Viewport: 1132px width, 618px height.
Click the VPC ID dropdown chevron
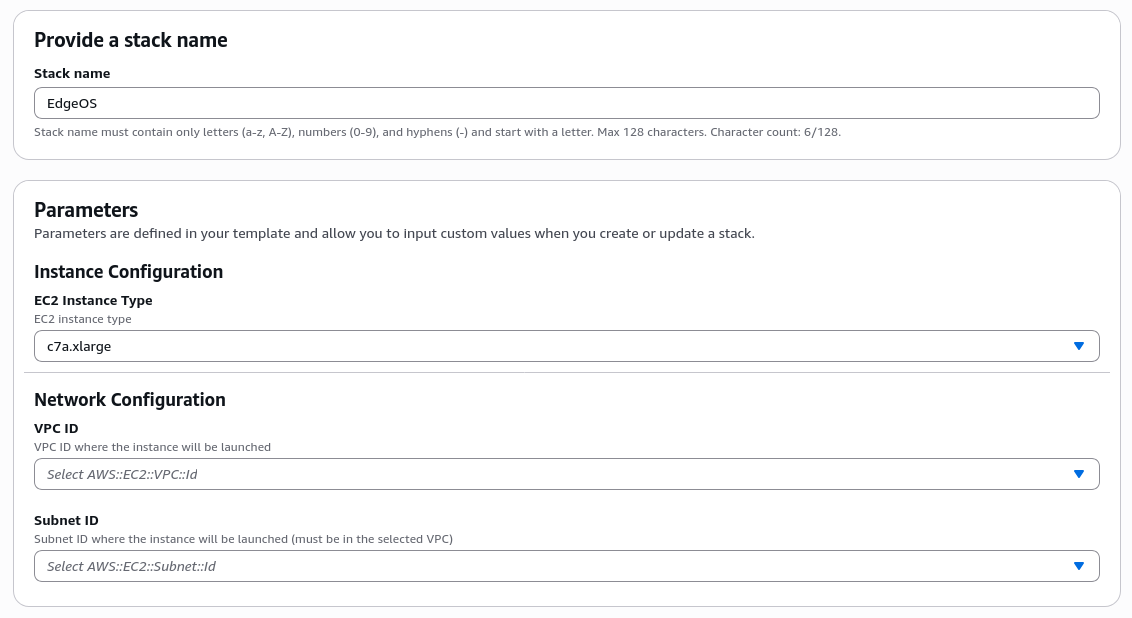(x=1079, y=474)
